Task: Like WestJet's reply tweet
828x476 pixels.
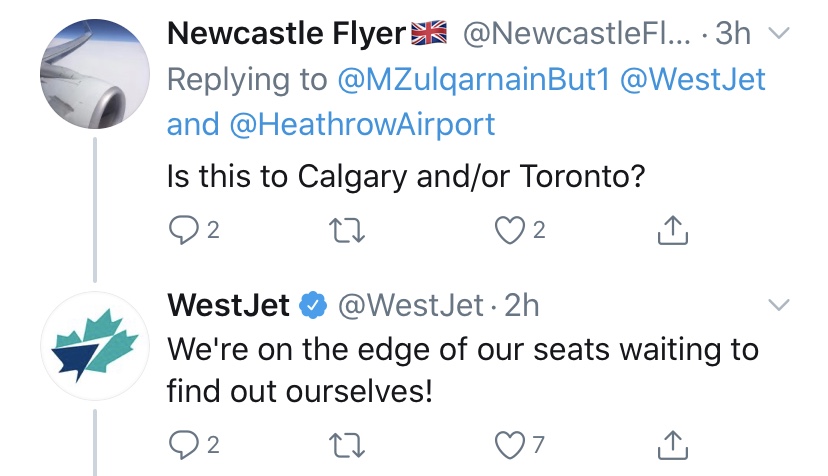Action: click(x=509, y=443)
